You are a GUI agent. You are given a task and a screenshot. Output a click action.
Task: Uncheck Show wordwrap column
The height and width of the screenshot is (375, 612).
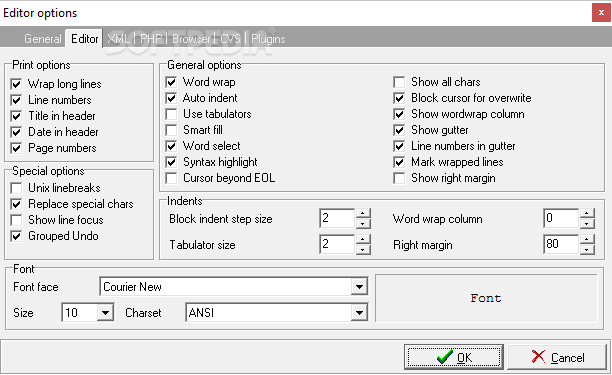[399, 114]
